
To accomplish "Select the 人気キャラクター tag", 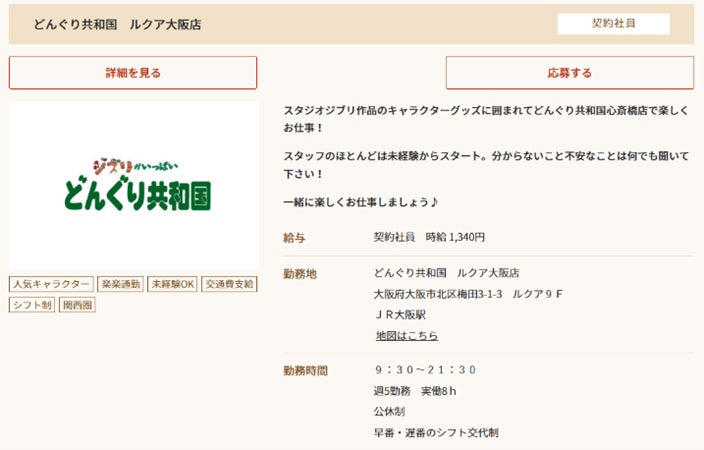I will (x=51, y=284).
